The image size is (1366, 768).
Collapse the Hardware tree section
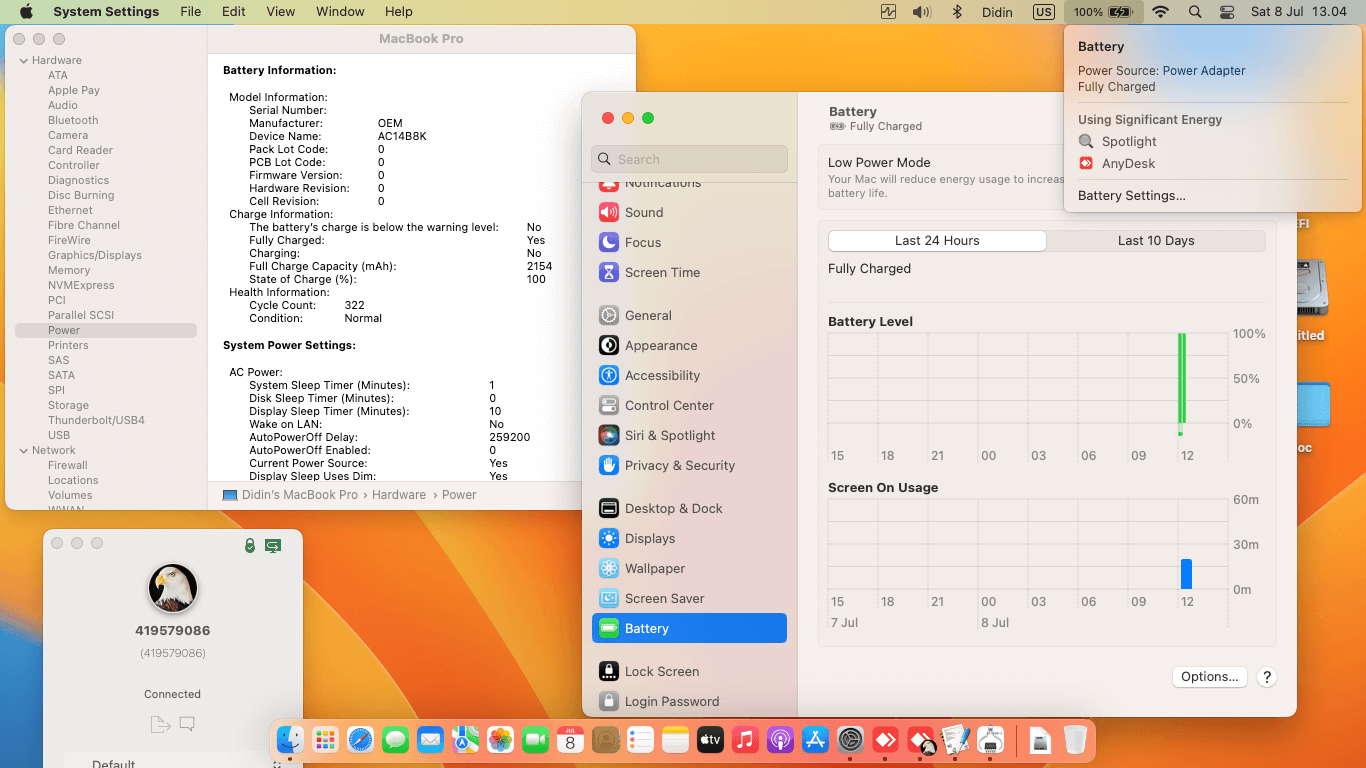(x=23, y=60)
